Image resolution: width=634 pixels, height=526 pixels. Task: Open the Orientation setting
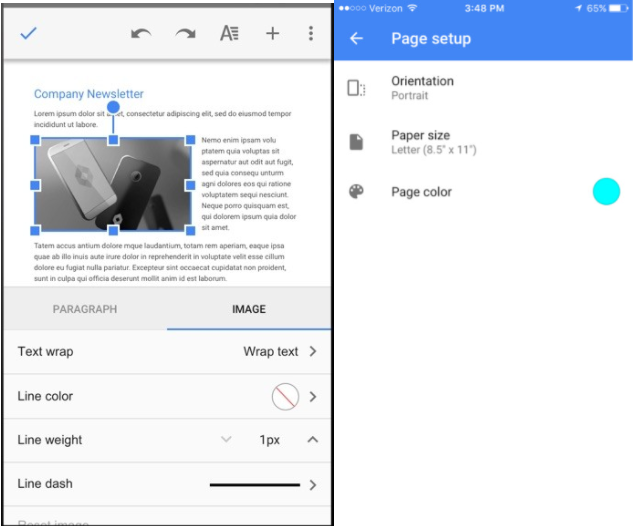484,88
